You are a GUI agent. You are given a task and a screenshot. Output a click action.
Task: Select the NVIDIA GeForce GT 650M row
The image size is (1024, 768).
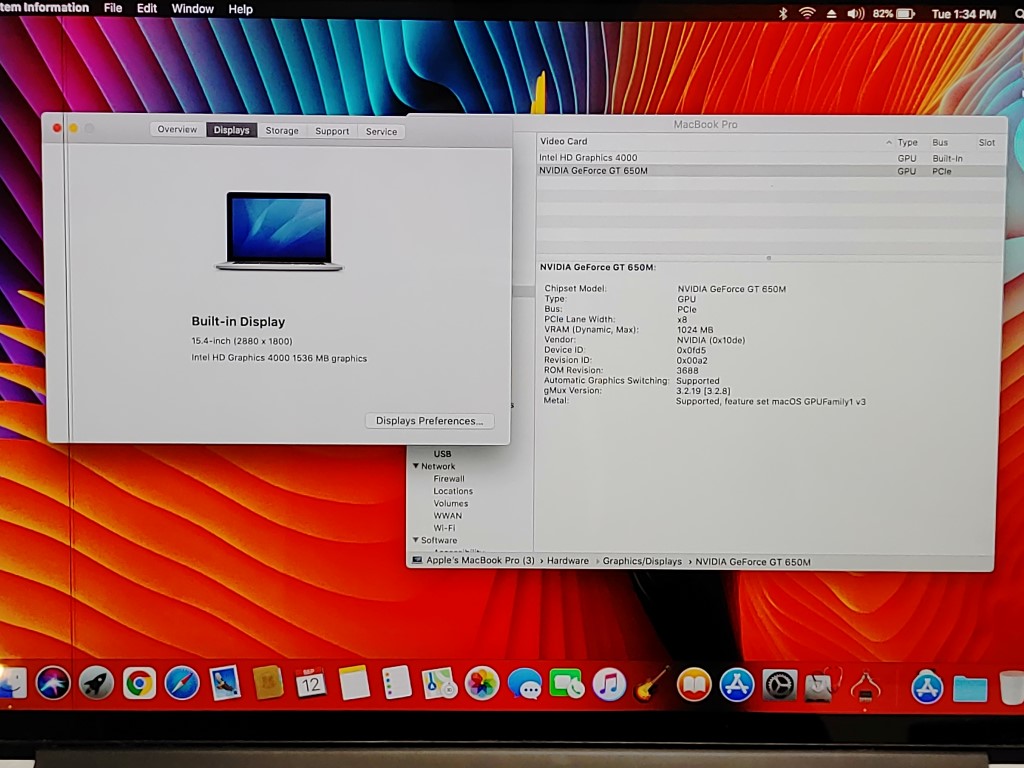(x=770, y=171)
